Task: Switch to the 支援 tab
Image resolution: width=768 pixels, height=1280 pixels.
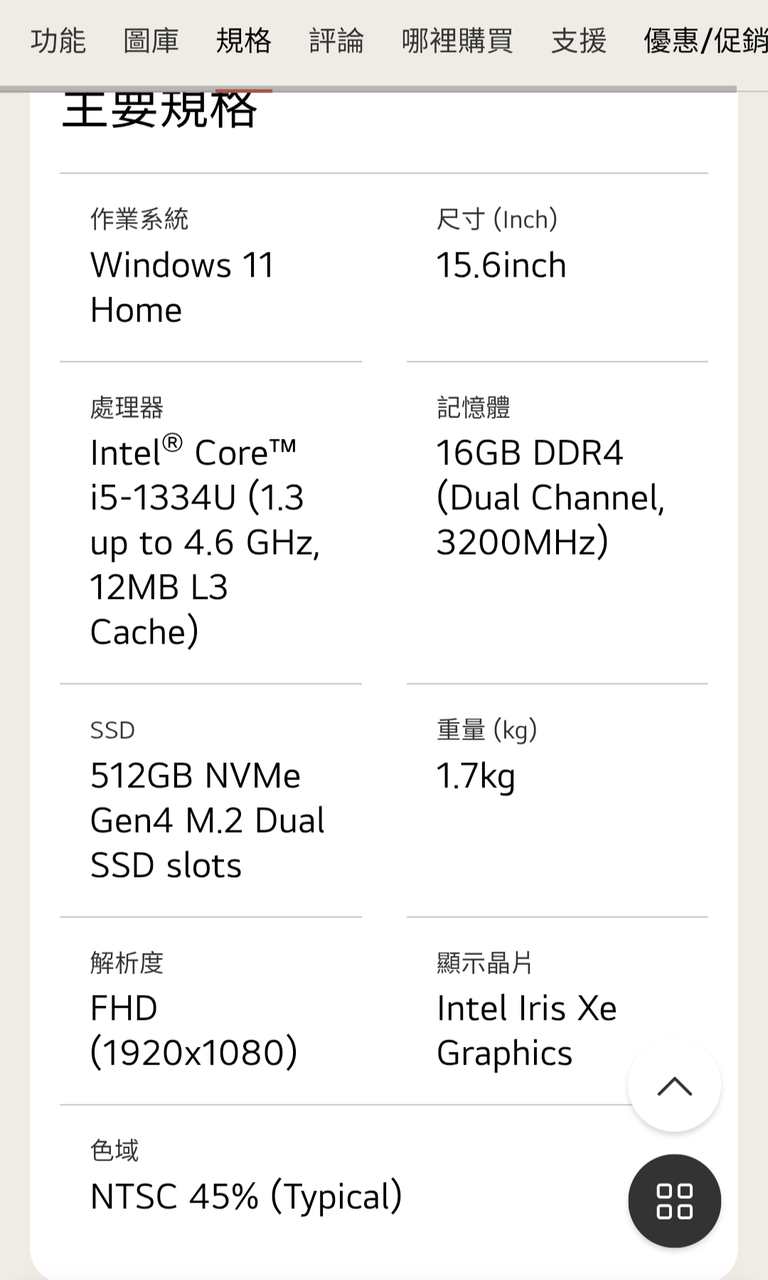Action: [578, 41]
